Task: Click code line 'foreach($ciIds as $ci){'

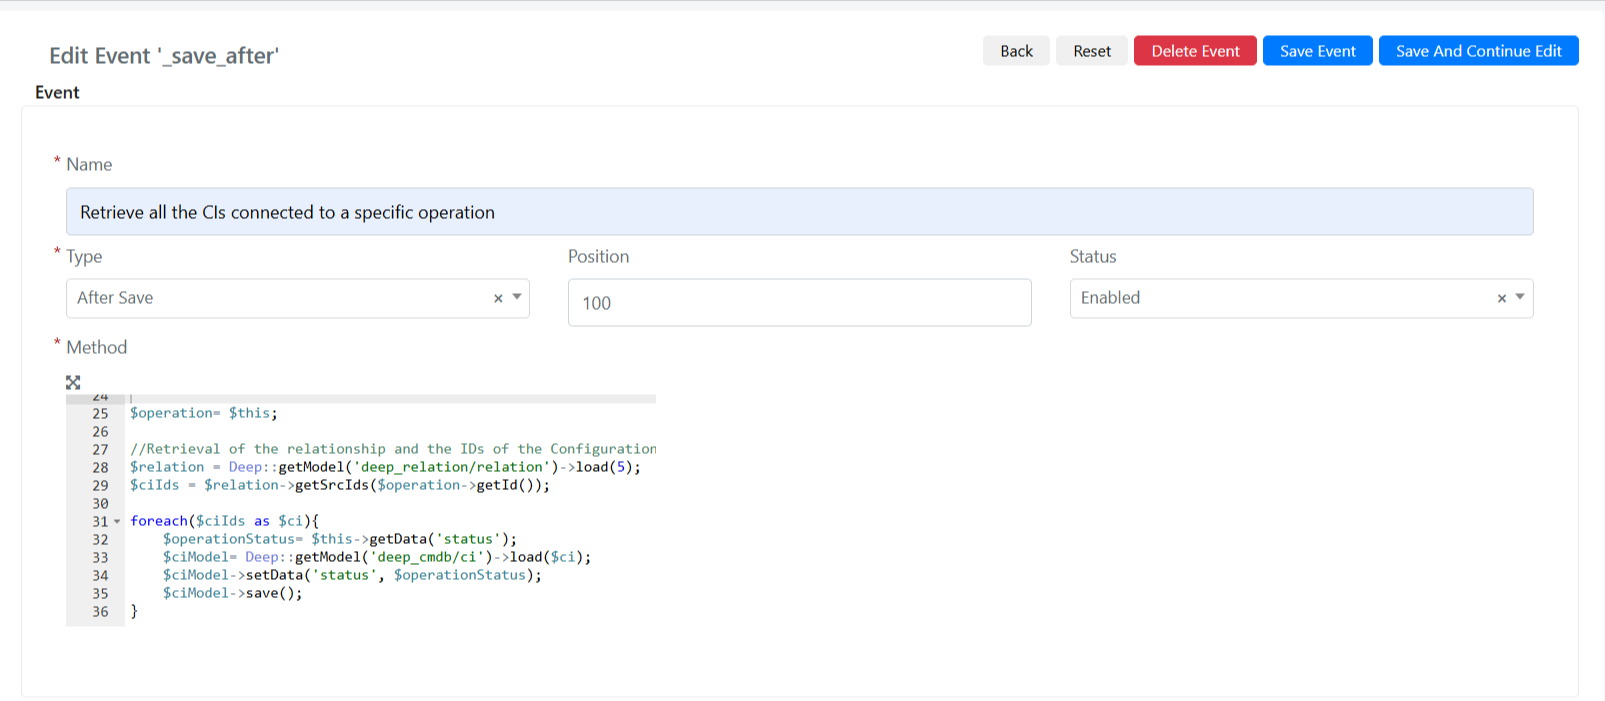Action: (x=225, y=521)
